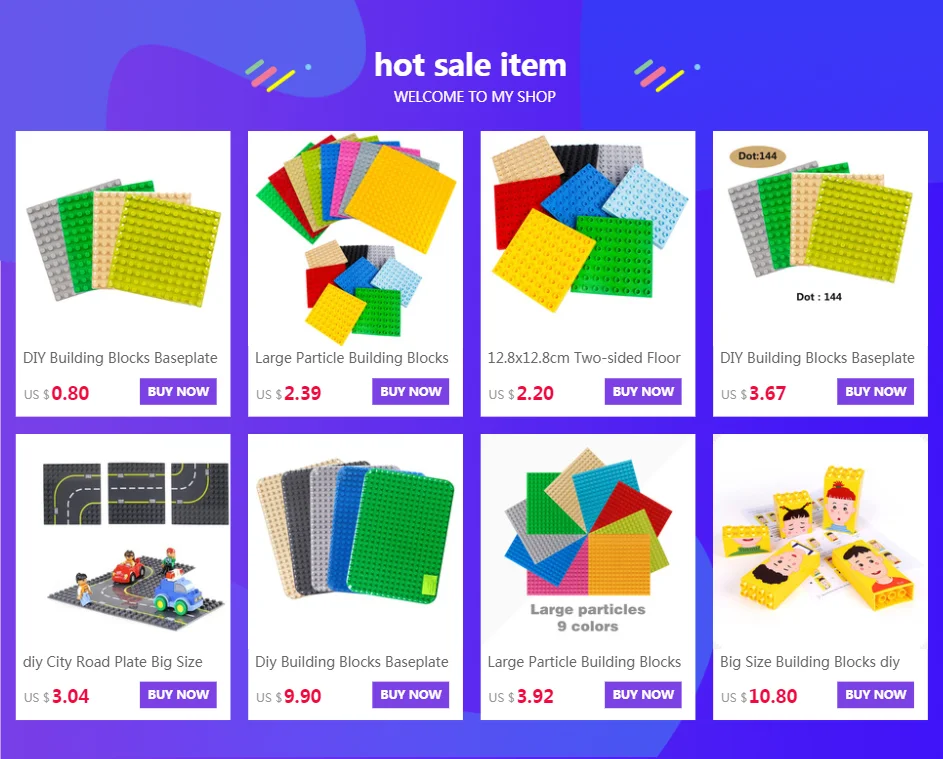Click BUY NOW for $0.80 baseplate
The image size is (943, 759).
178,392
